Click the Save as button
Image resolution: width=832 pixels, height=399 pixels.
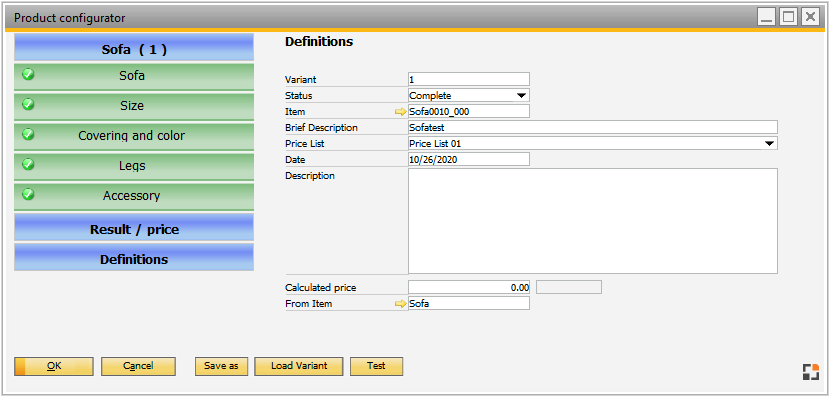click(x=221, y=366)
